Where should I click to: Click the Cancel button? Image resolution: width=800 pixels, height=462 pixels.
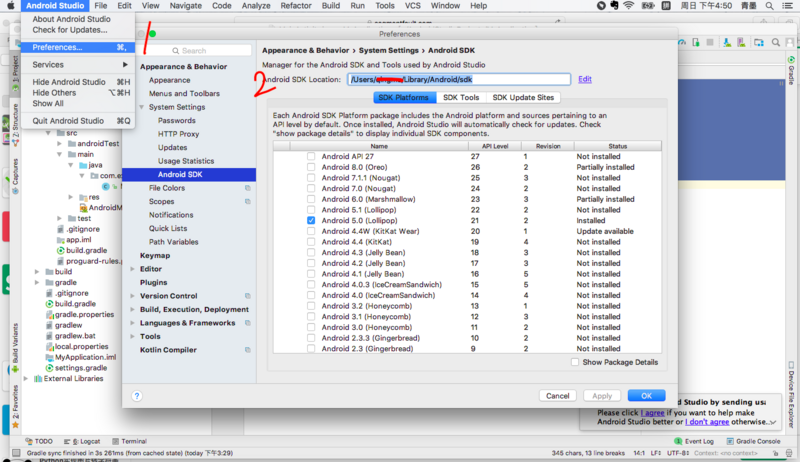[558, 396]
